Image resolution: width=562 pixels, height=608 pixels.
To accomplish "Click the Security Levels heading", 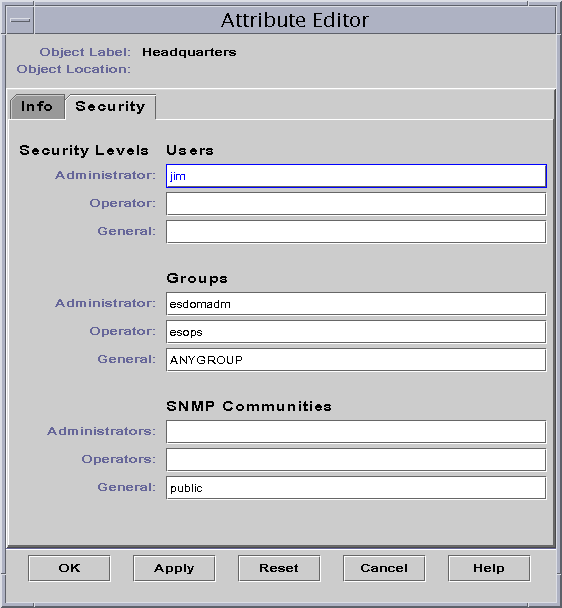I will [x=84, y=150].
